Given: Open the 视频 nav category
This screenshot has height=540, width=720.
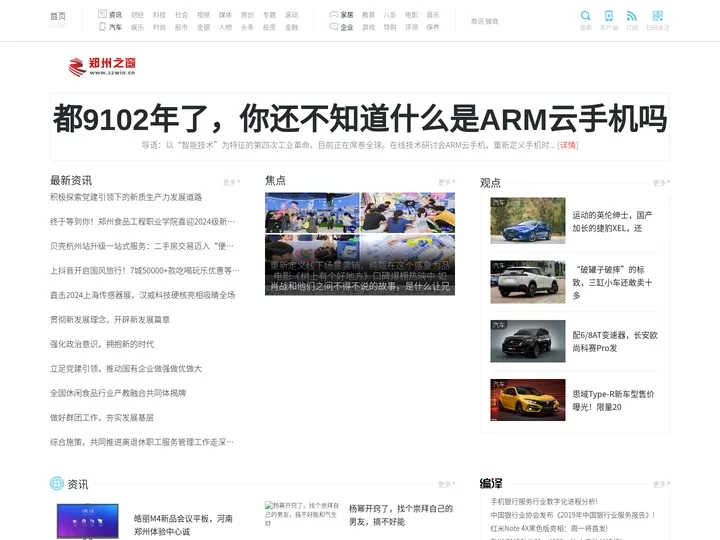Looking at the screenshot, I should [203, 15].
